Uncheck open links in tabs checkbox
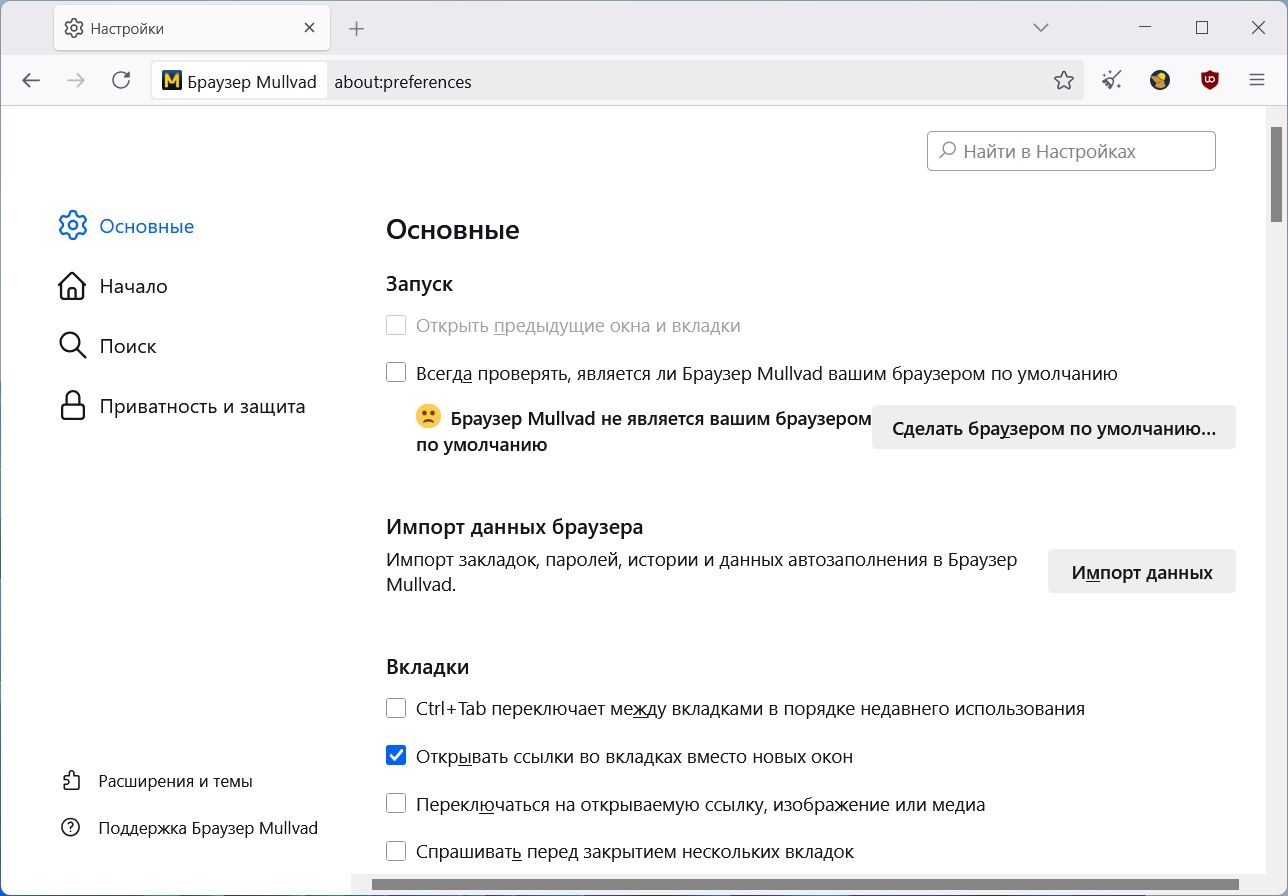Image resolution: width=1288 pixels, height=896 pixels. point(396,756)
